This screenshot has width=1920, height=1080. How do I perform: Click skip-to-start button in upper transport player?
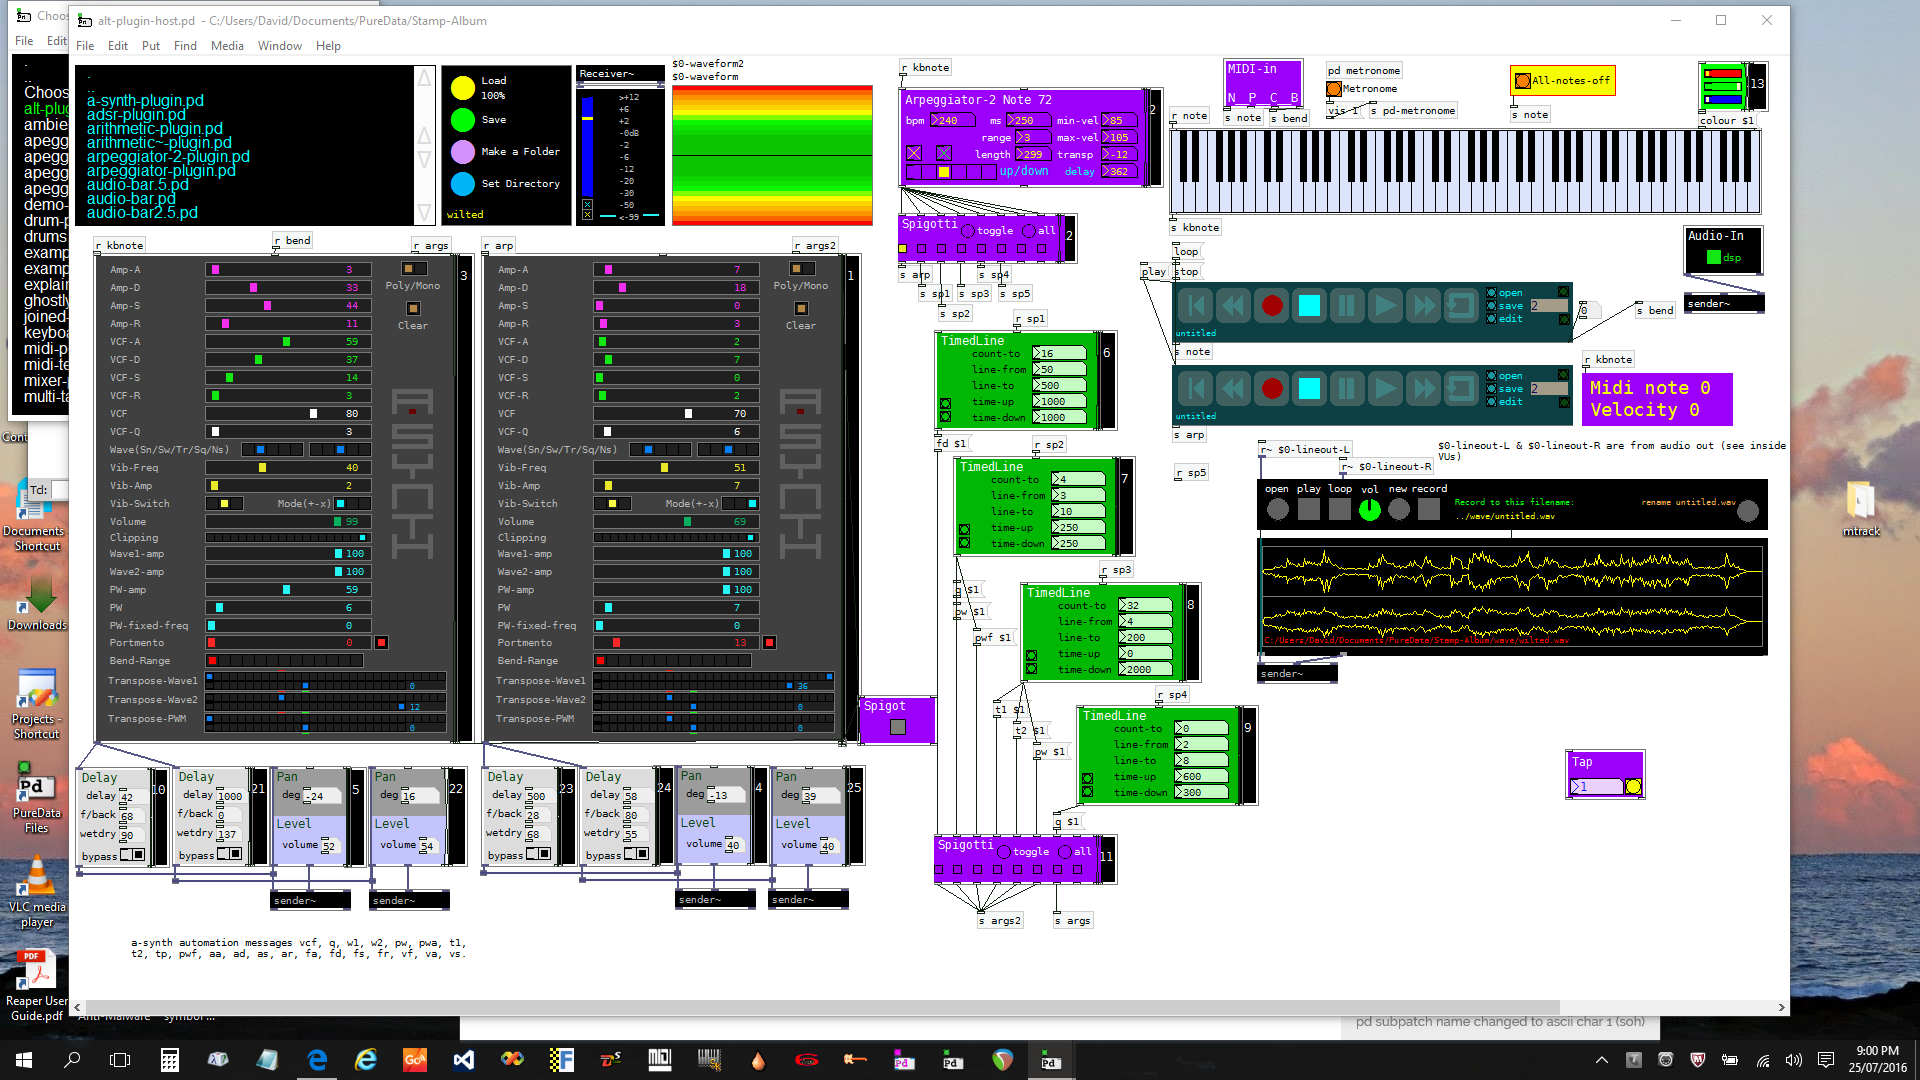pos(1196,306)
